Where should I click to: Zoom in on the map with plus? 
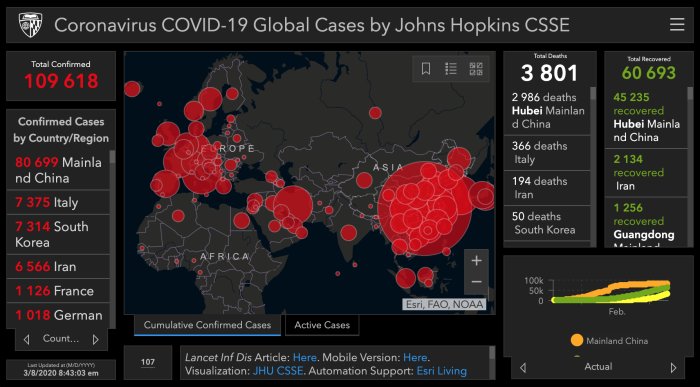click(x=476, y=261)
